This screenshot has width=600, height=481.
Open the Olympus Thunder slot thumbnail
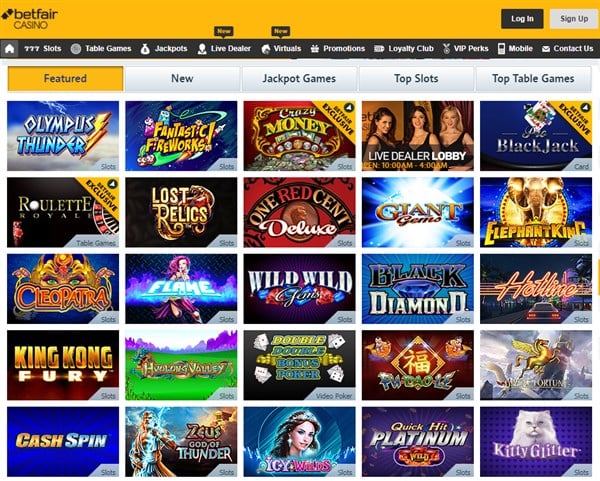click(x=63, y=136)
